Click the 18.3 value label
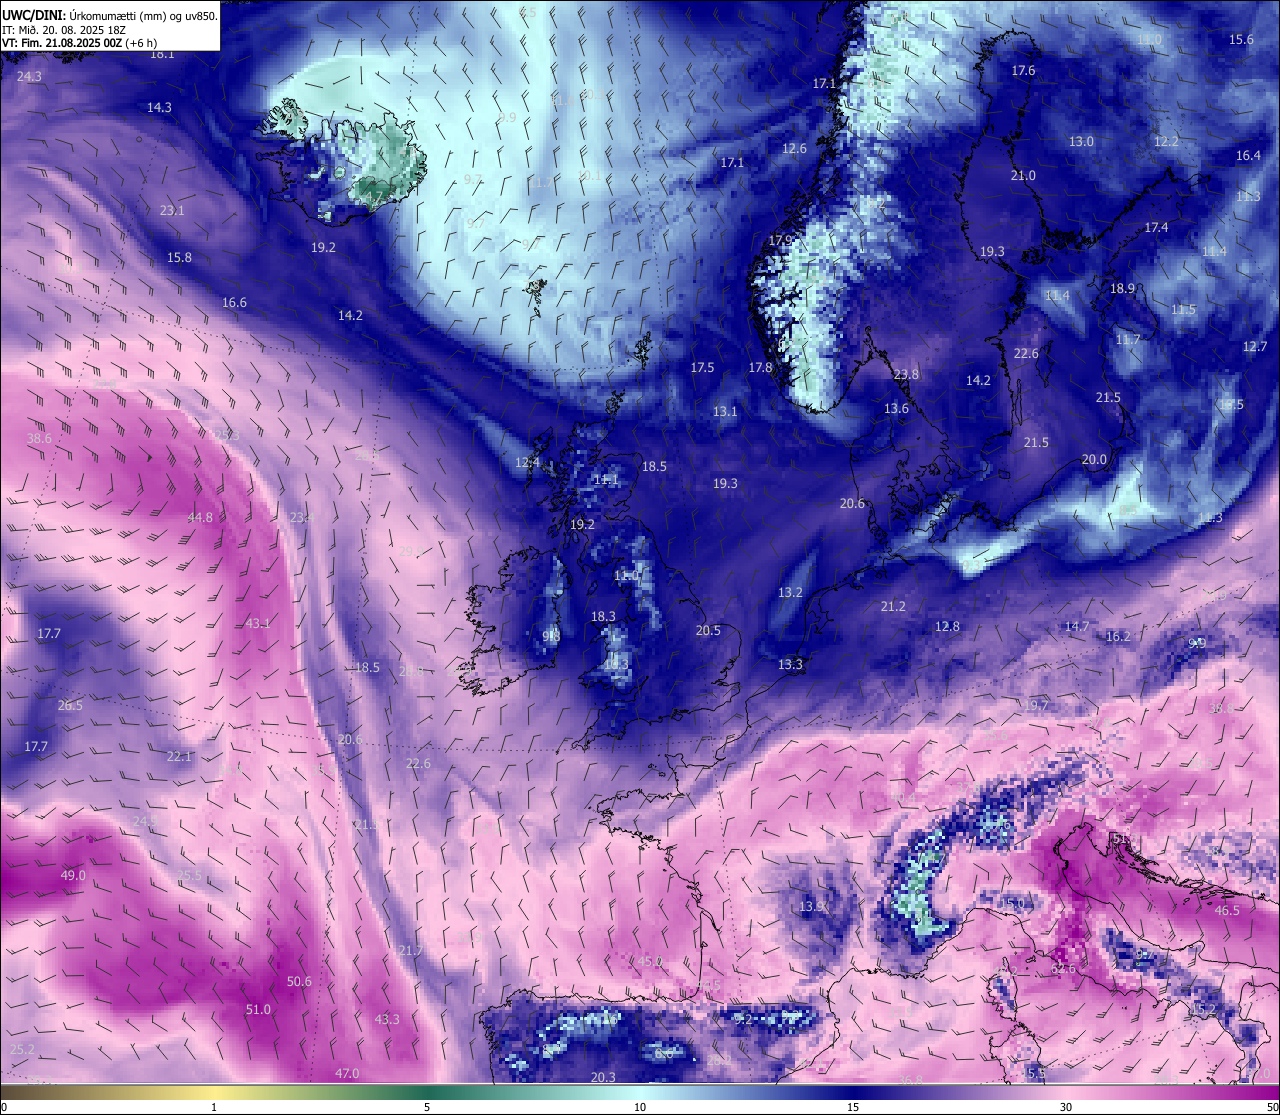The image size is (1280, 1115). point(603,616)
